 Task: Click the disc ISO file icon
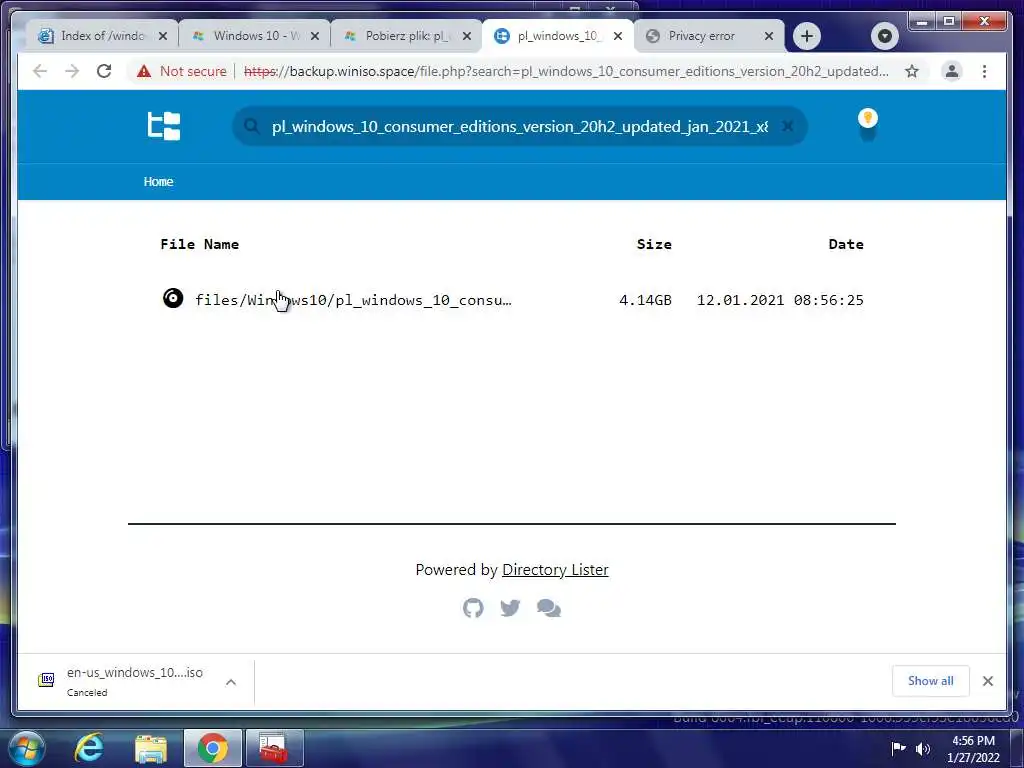[173, 298]
